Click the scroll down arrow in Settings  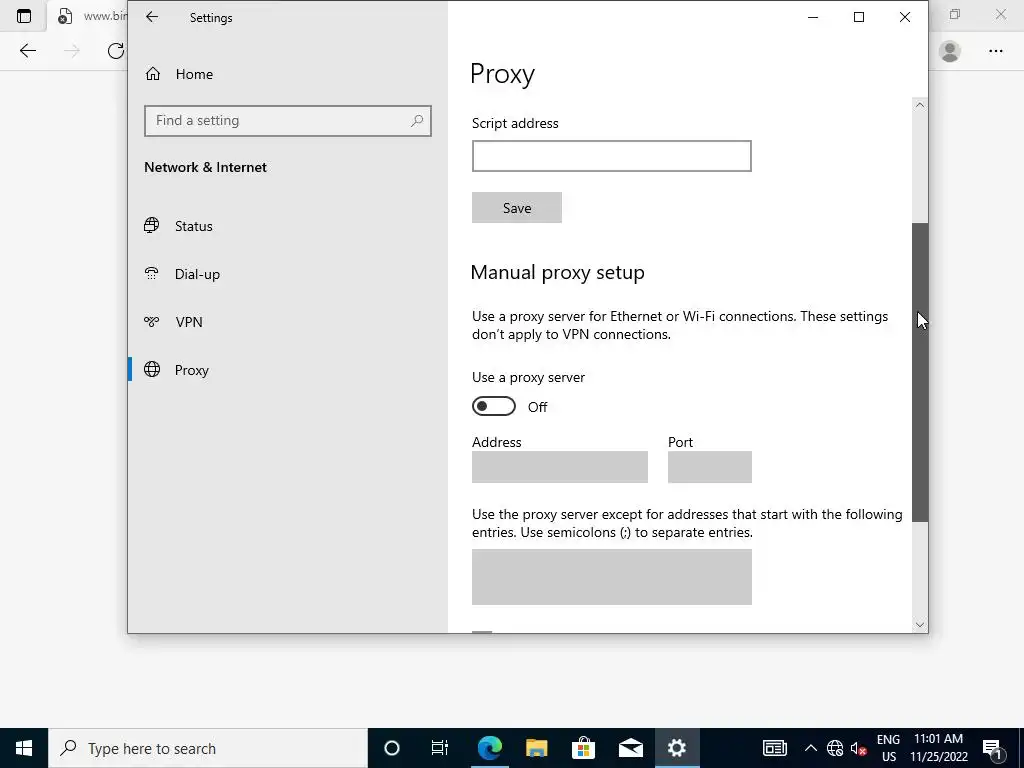tap(920, 625)
